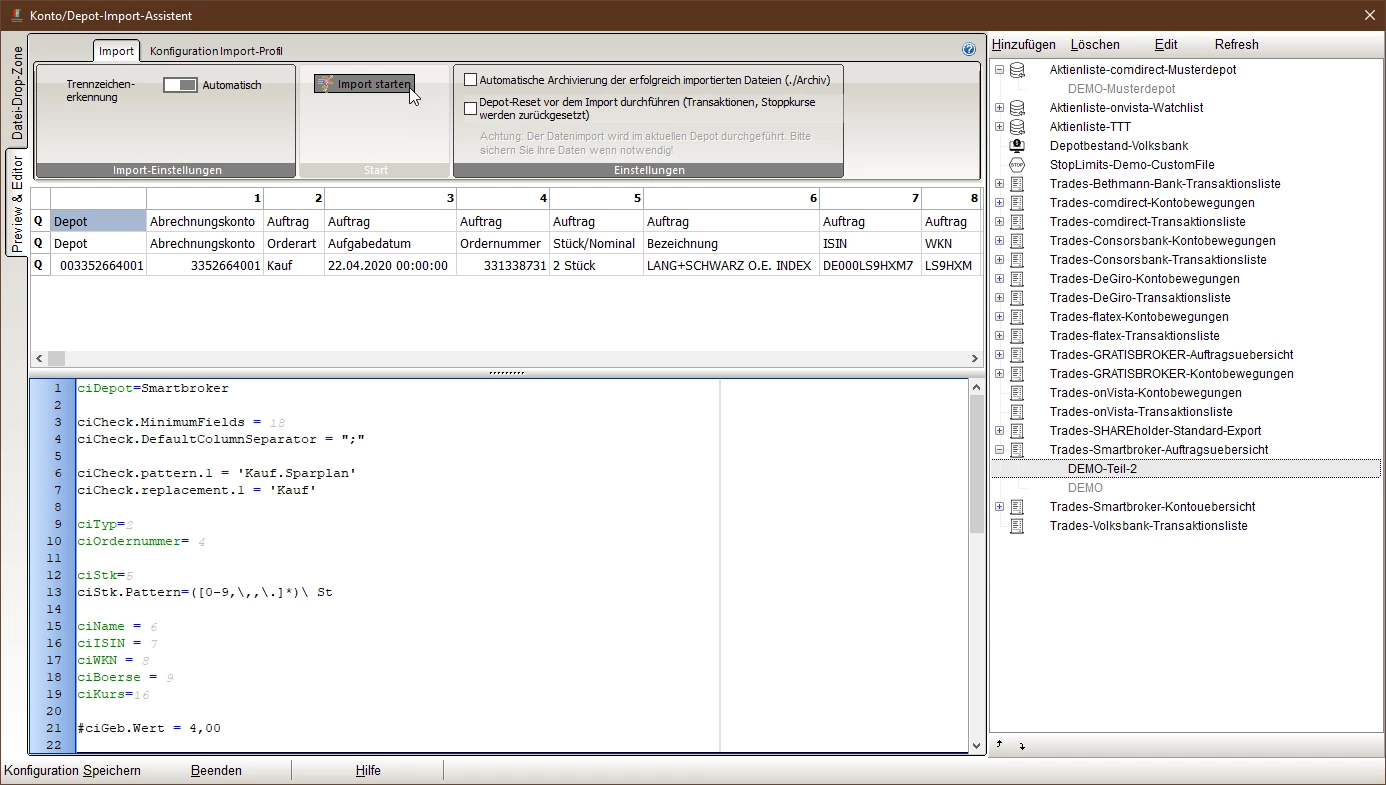The image size is (1386, 785).
Task: Click the move-up arrow below the profile tree
Action: [999, 745]
